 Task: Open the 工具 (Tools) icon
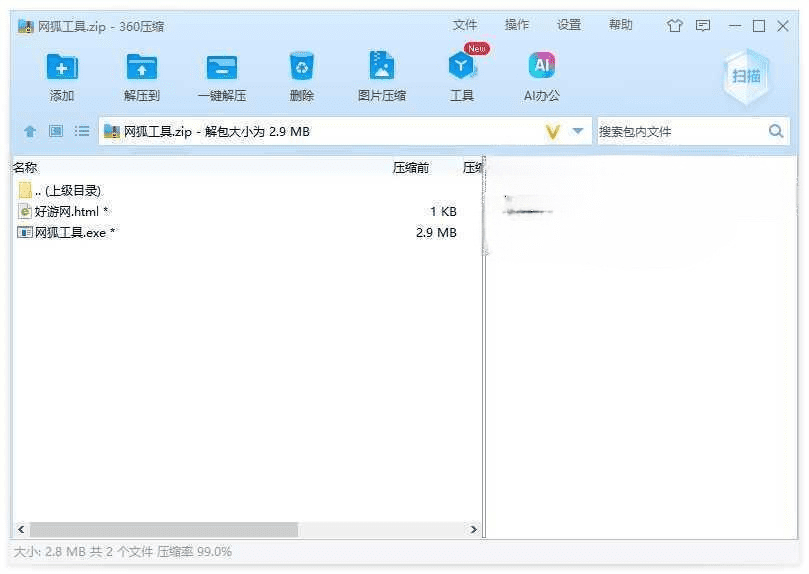click(461, 68)
